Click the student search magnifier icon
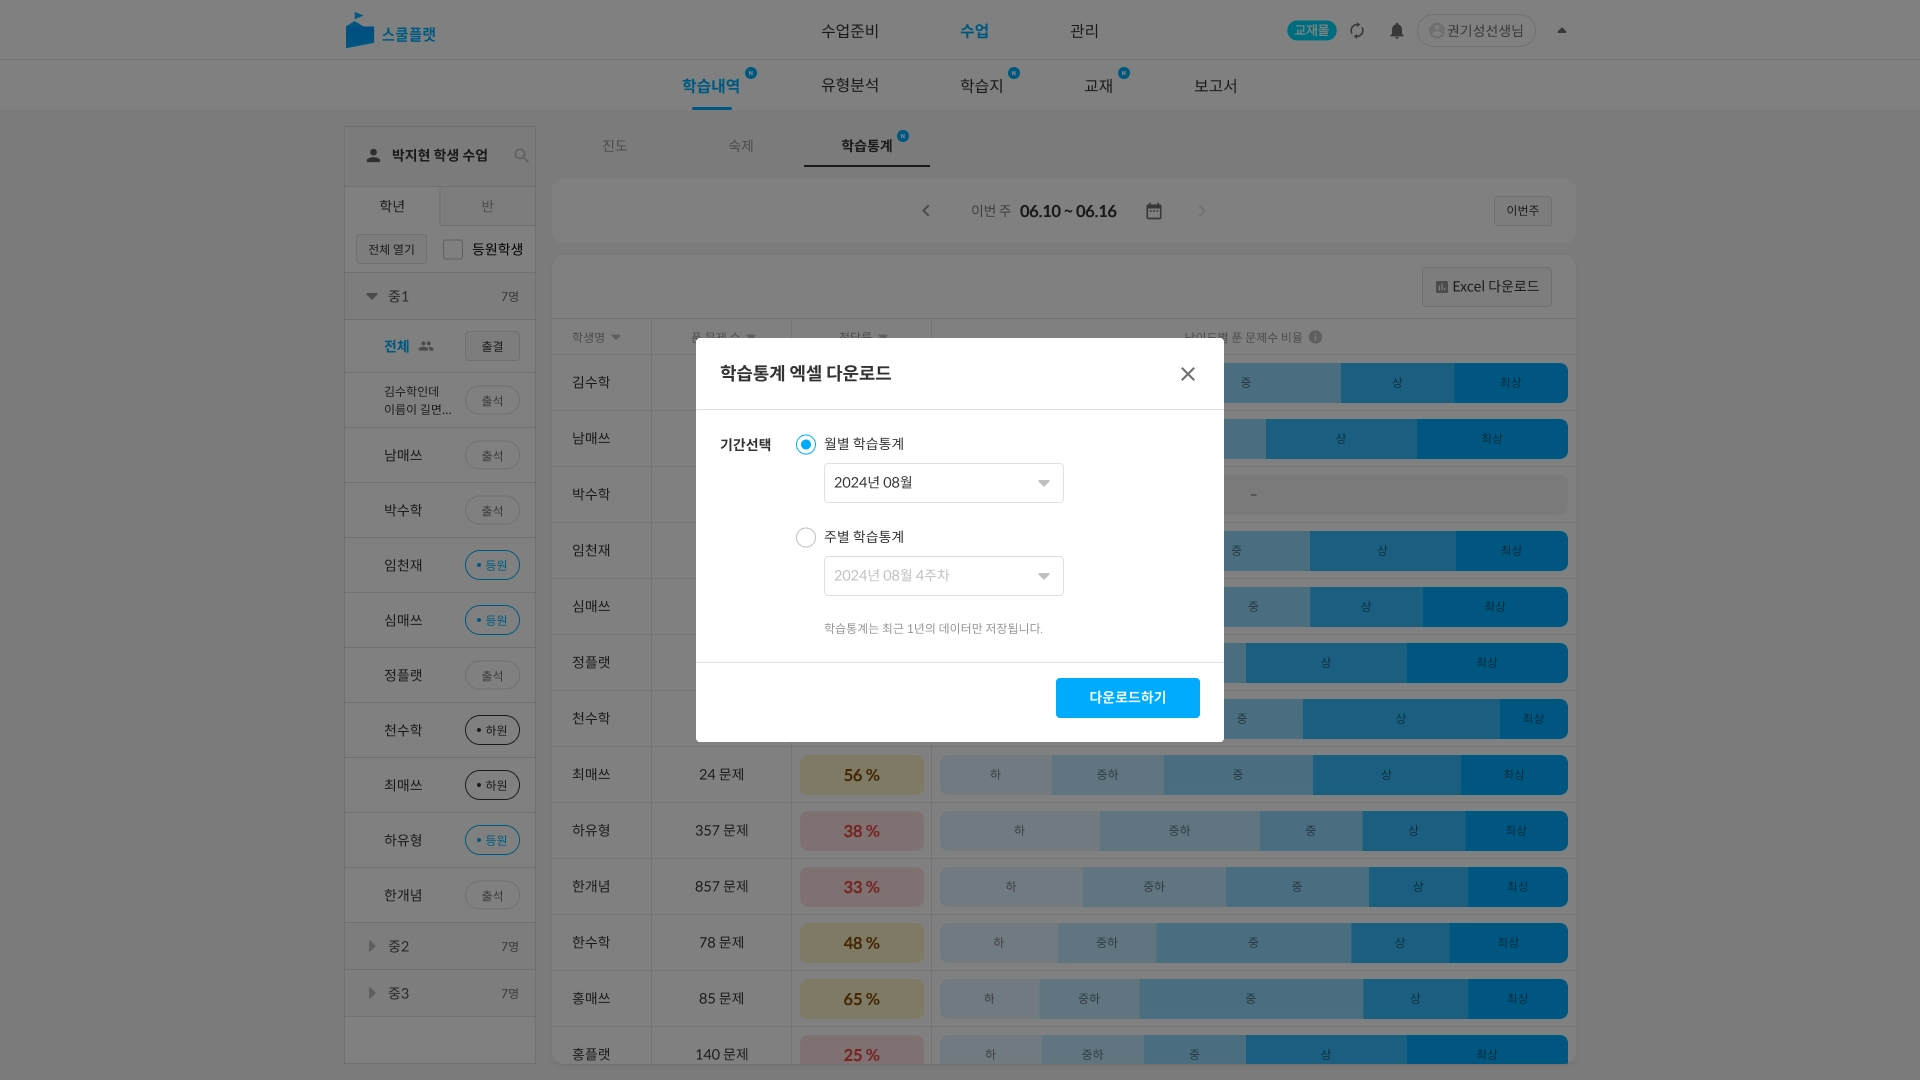The image size is (1920, 1080). (x=521, y=156)
